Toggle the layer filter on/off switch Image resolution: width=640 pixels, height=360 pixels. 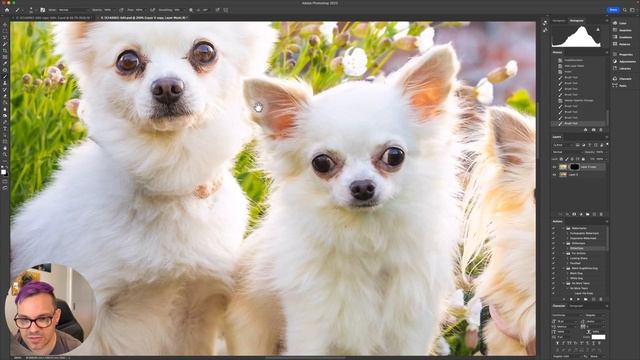(x=607, y=144)
